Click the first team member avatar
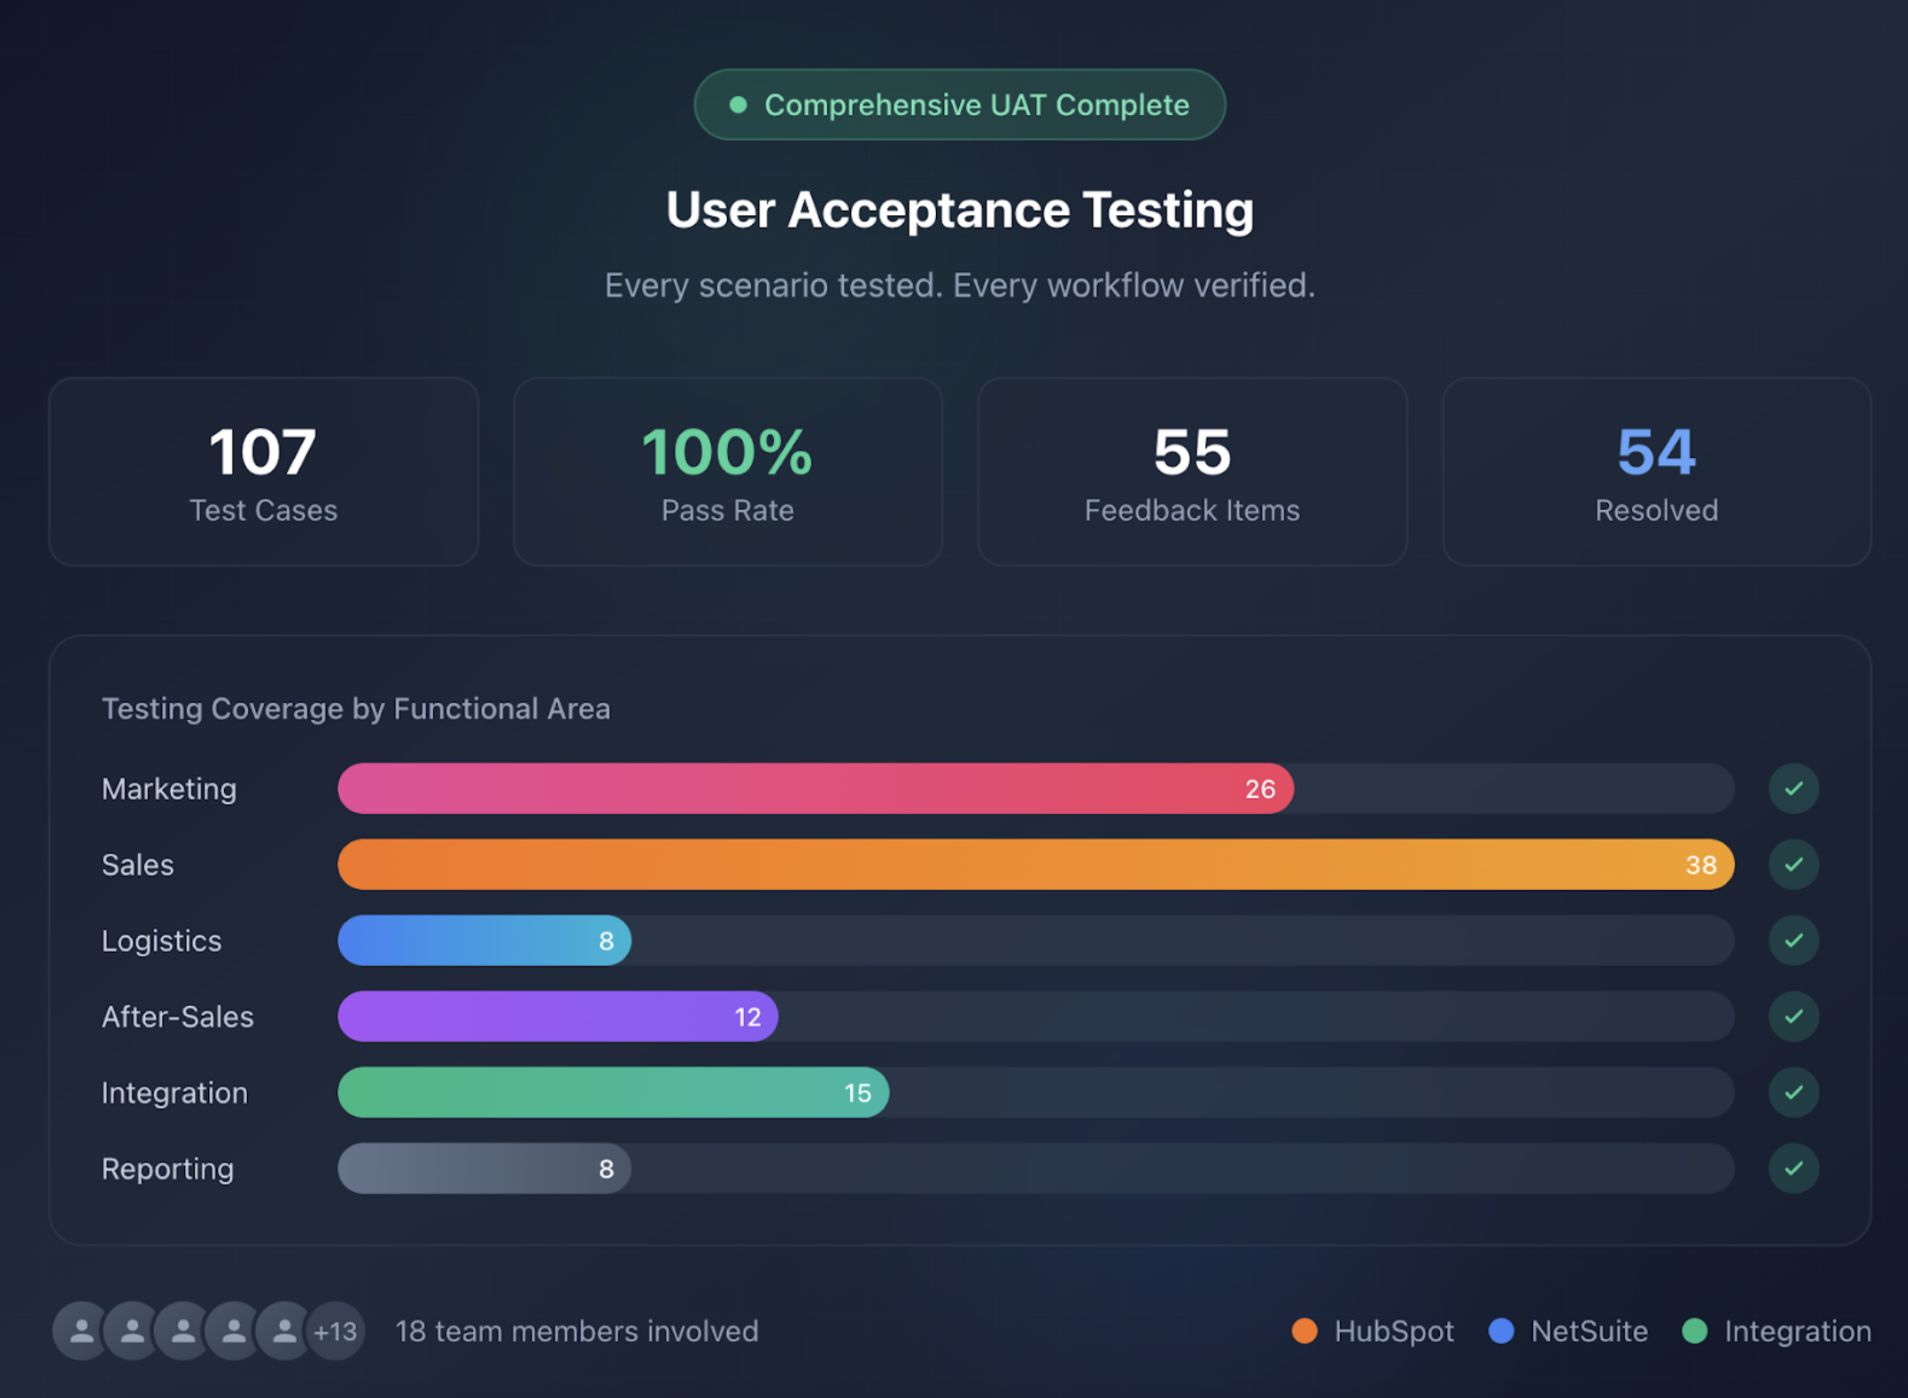Screen dimensions: 1908x1398 click(81, 1331)
